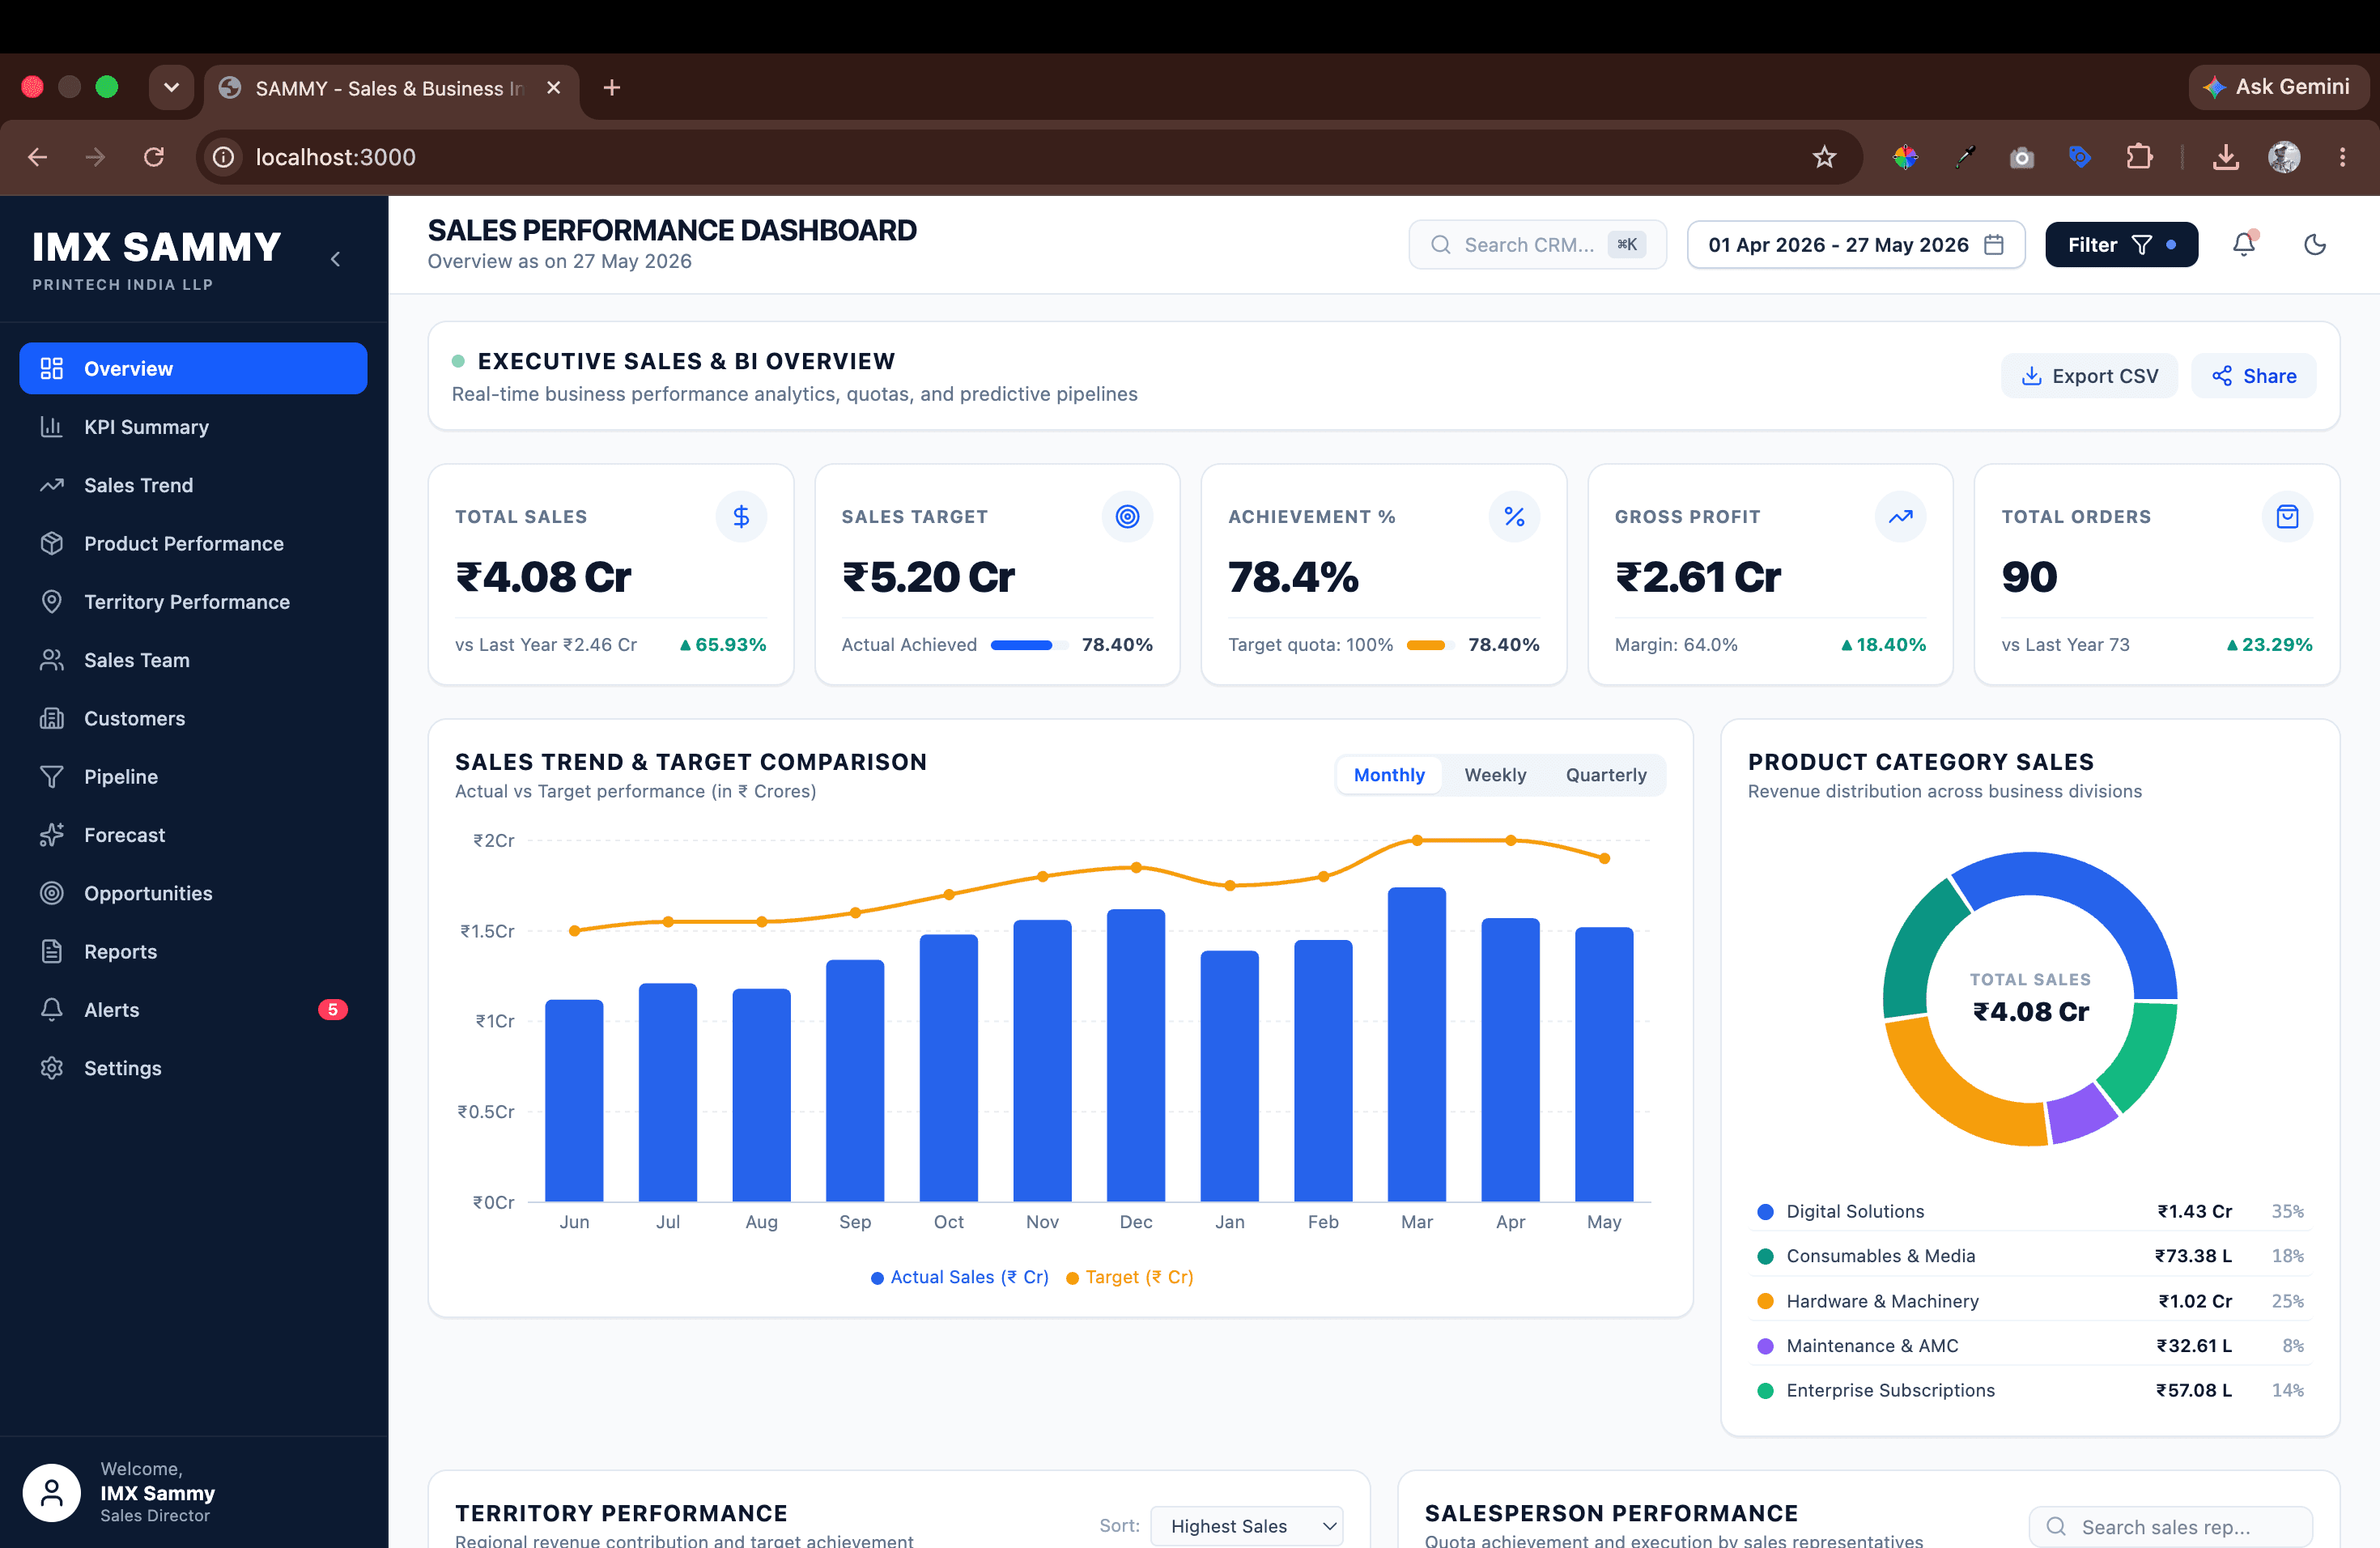Viewport: 2380px width, 1548px height.
Task: Reload the page
Action: (154, 157)
